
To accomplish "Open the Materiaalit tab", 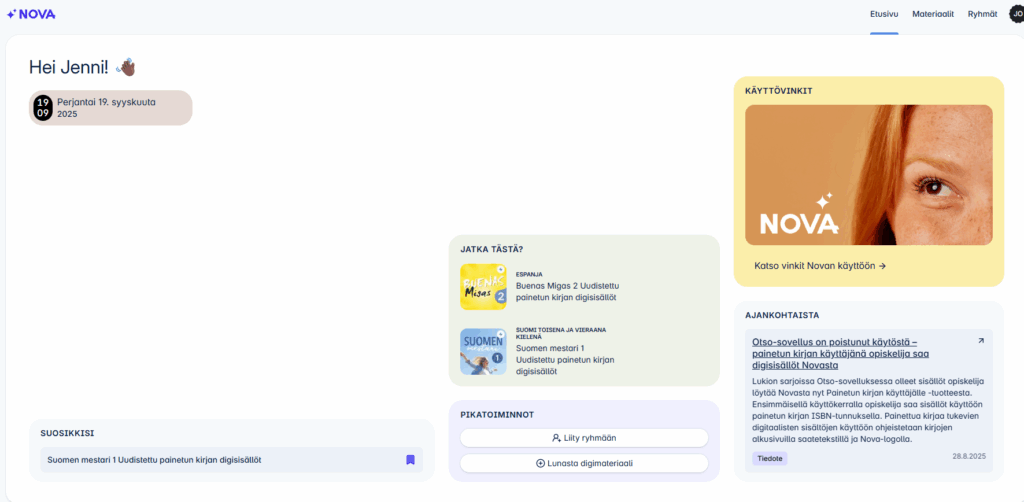I will pos(933,14).
